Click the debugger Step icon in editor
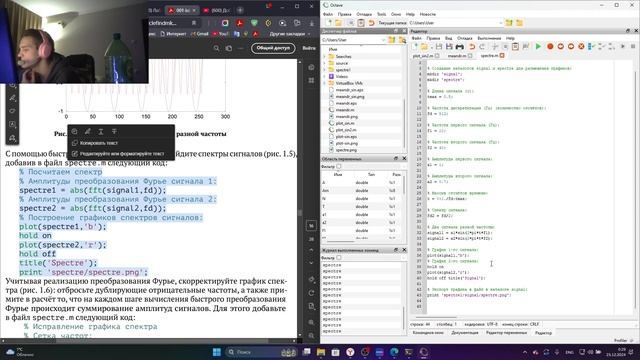 click(x=591, y=47)
